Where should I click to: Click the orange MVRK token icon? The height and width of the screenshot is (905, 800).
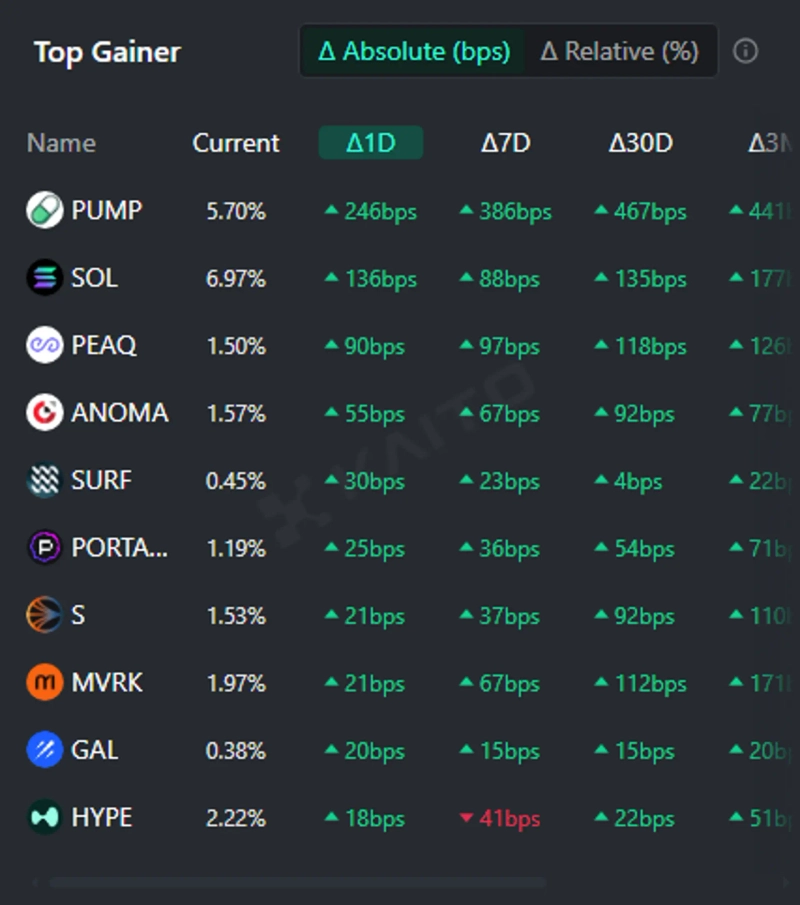(44, 683)
